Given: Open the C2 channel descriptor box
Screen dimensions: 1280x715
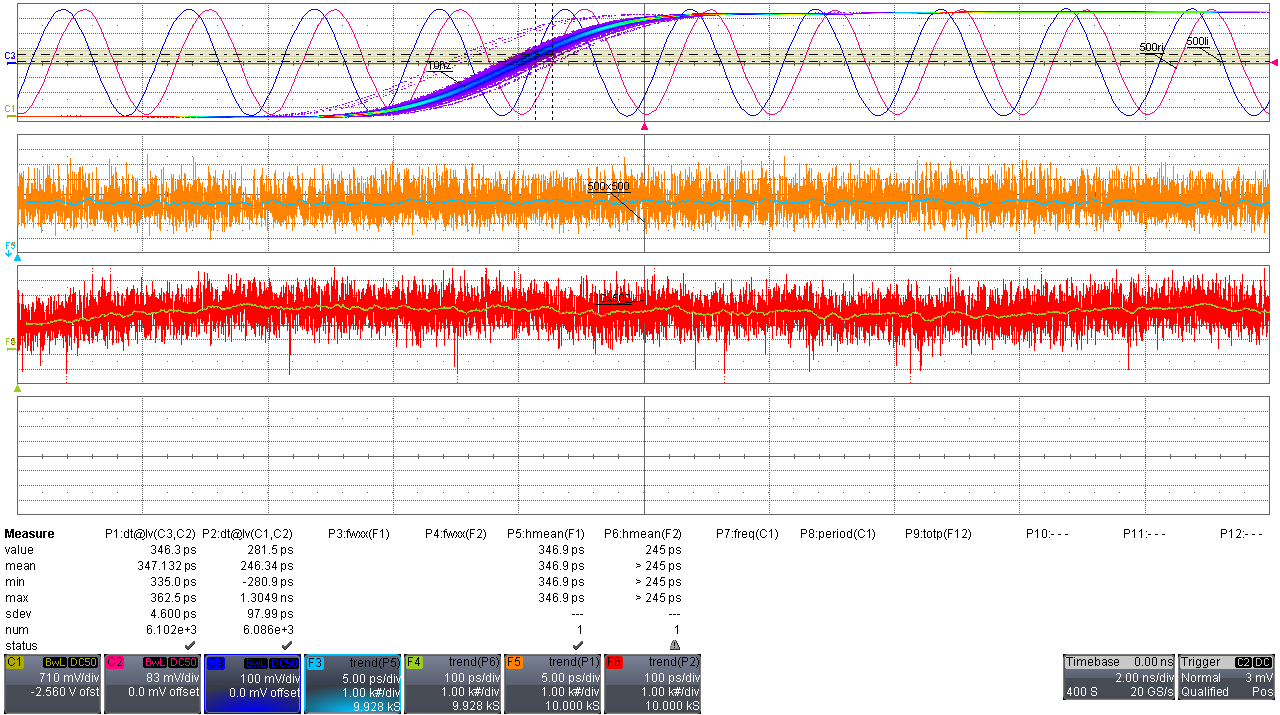Looking at the screenshot, I should point(152,684).
